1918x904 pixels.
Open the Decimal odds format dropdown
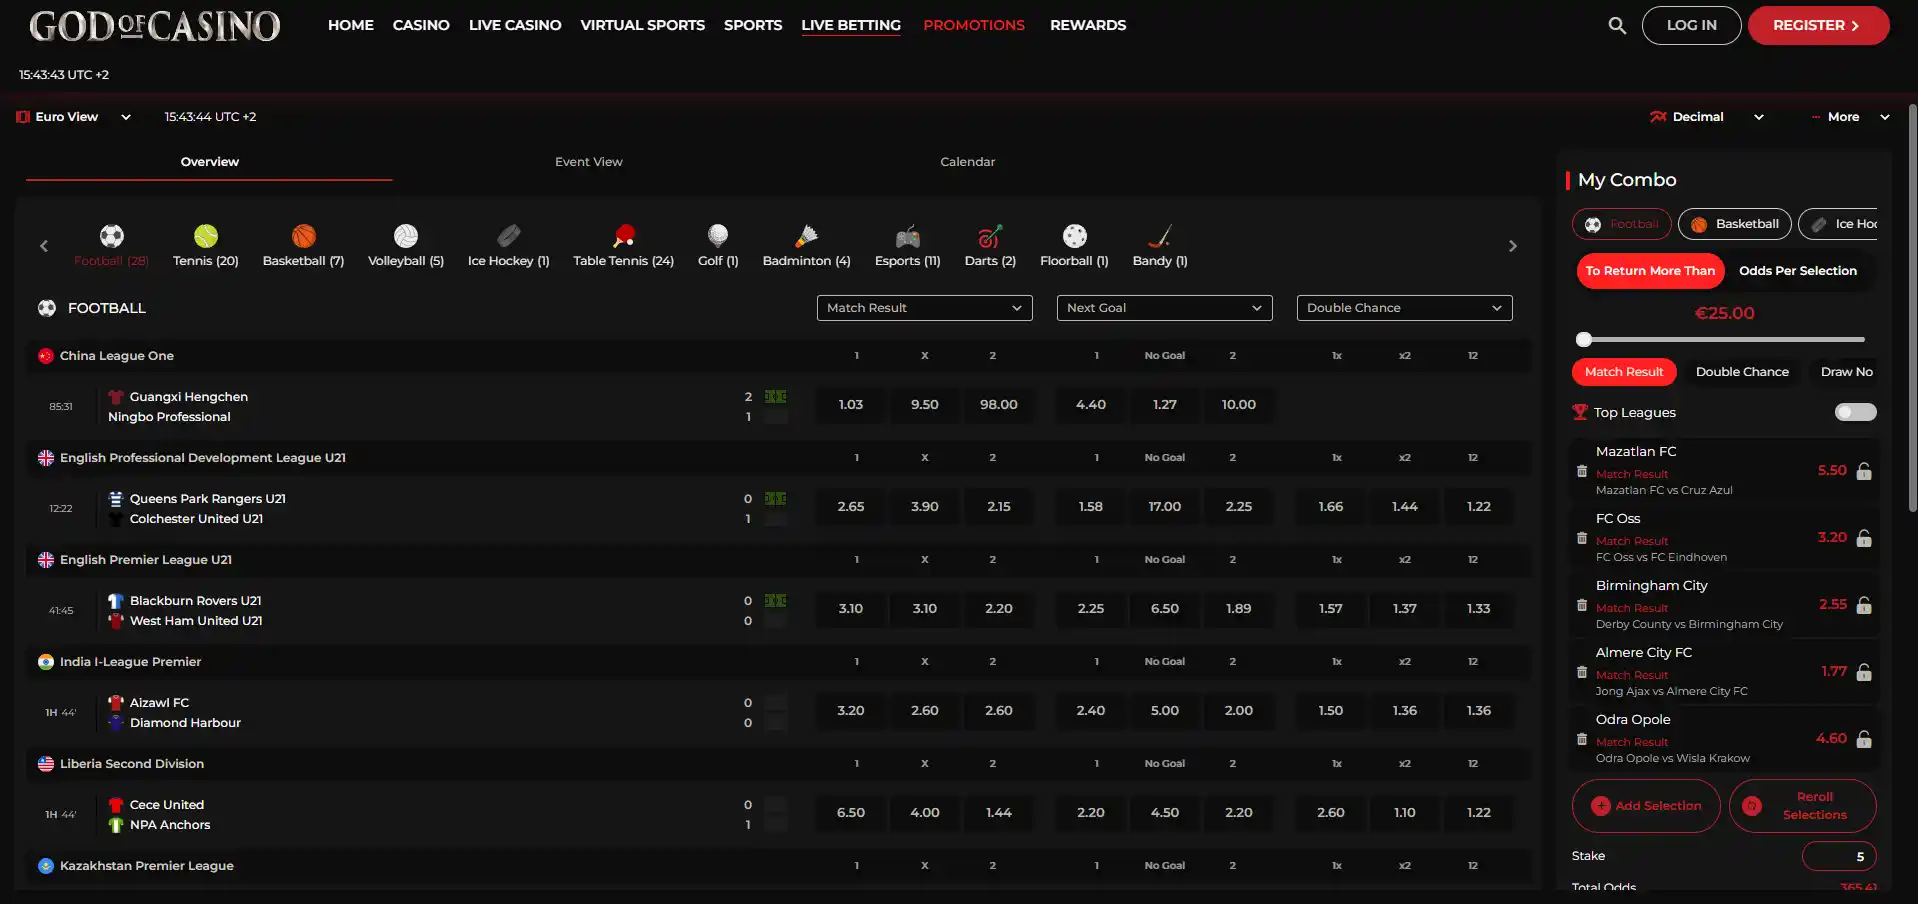point(1707,117)
